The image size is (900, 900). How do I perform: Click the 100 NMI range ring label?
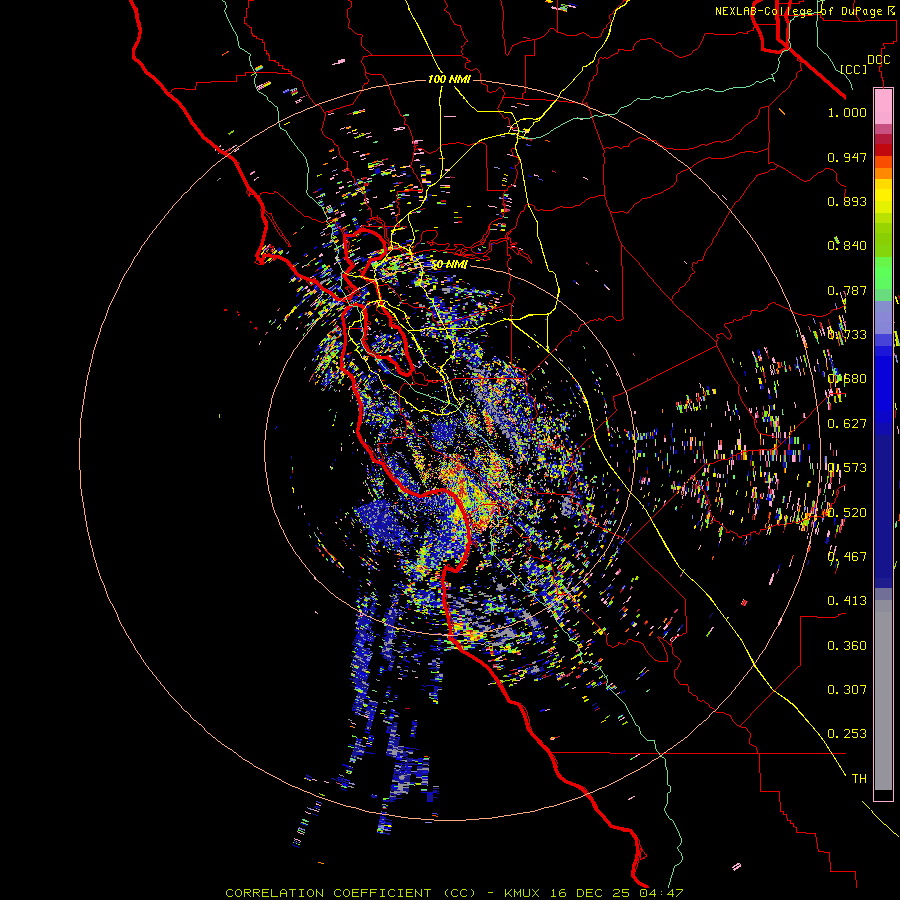click(449, 79)
